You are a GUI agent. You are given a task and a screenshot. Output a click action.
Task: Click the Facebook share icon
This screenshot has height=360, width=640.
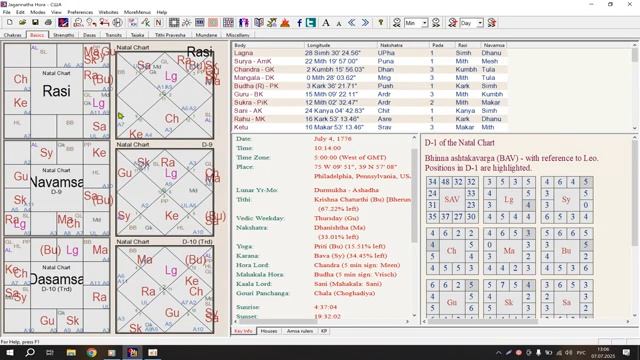tap(299, 23)
